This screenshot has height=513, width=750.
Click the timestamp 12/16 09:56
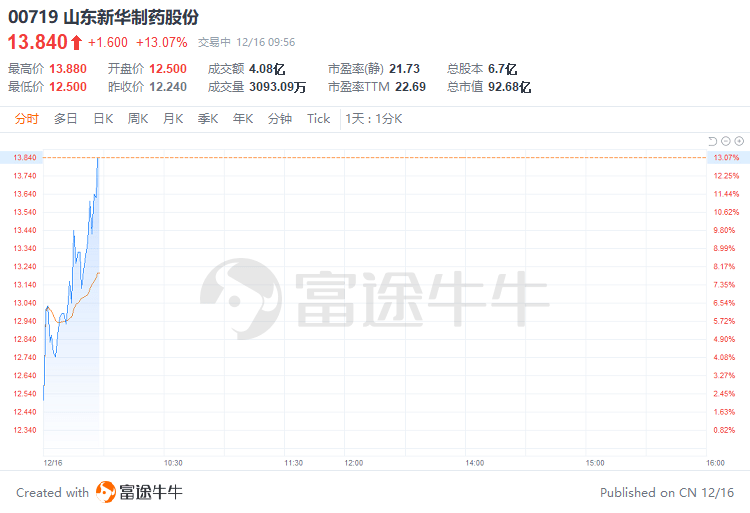(265, 43)
